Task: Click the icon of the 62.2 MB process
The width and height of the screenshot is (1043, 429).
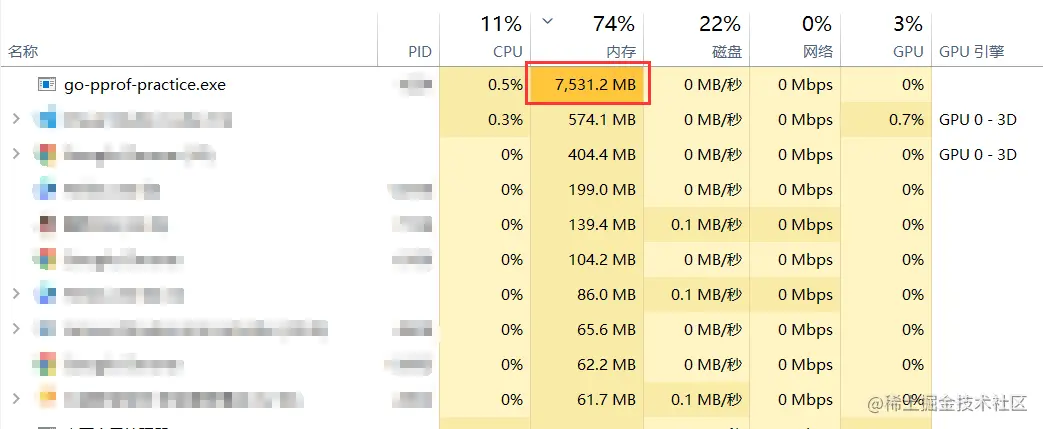Action: [x=46, y=365]
